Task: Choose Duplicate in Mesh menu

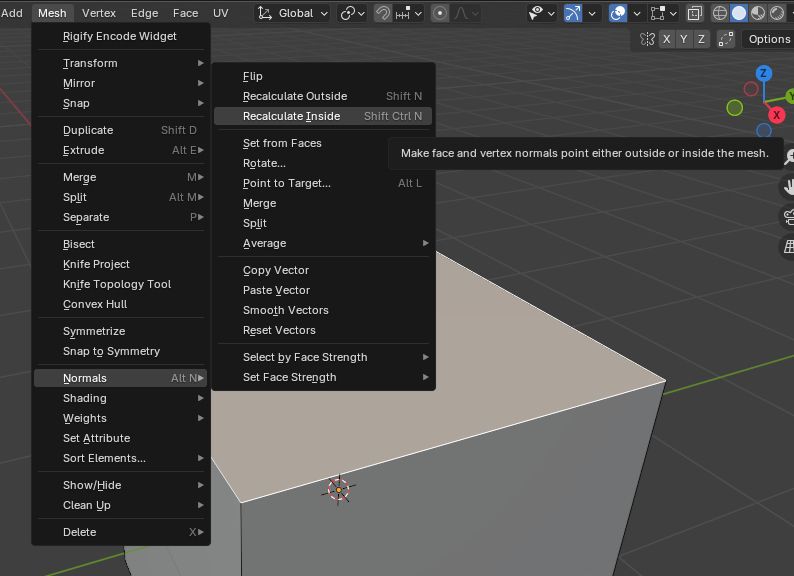Action: [121, 130]
